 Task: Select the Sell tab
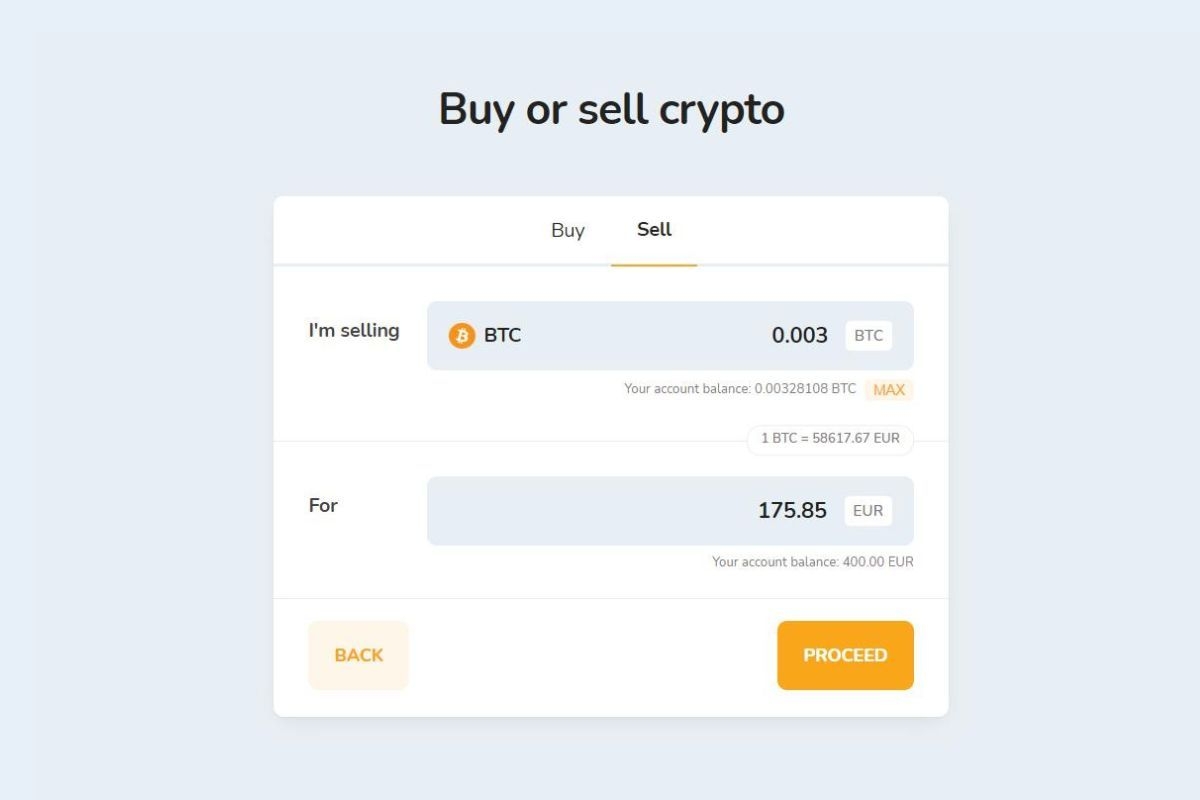[654, 230]
